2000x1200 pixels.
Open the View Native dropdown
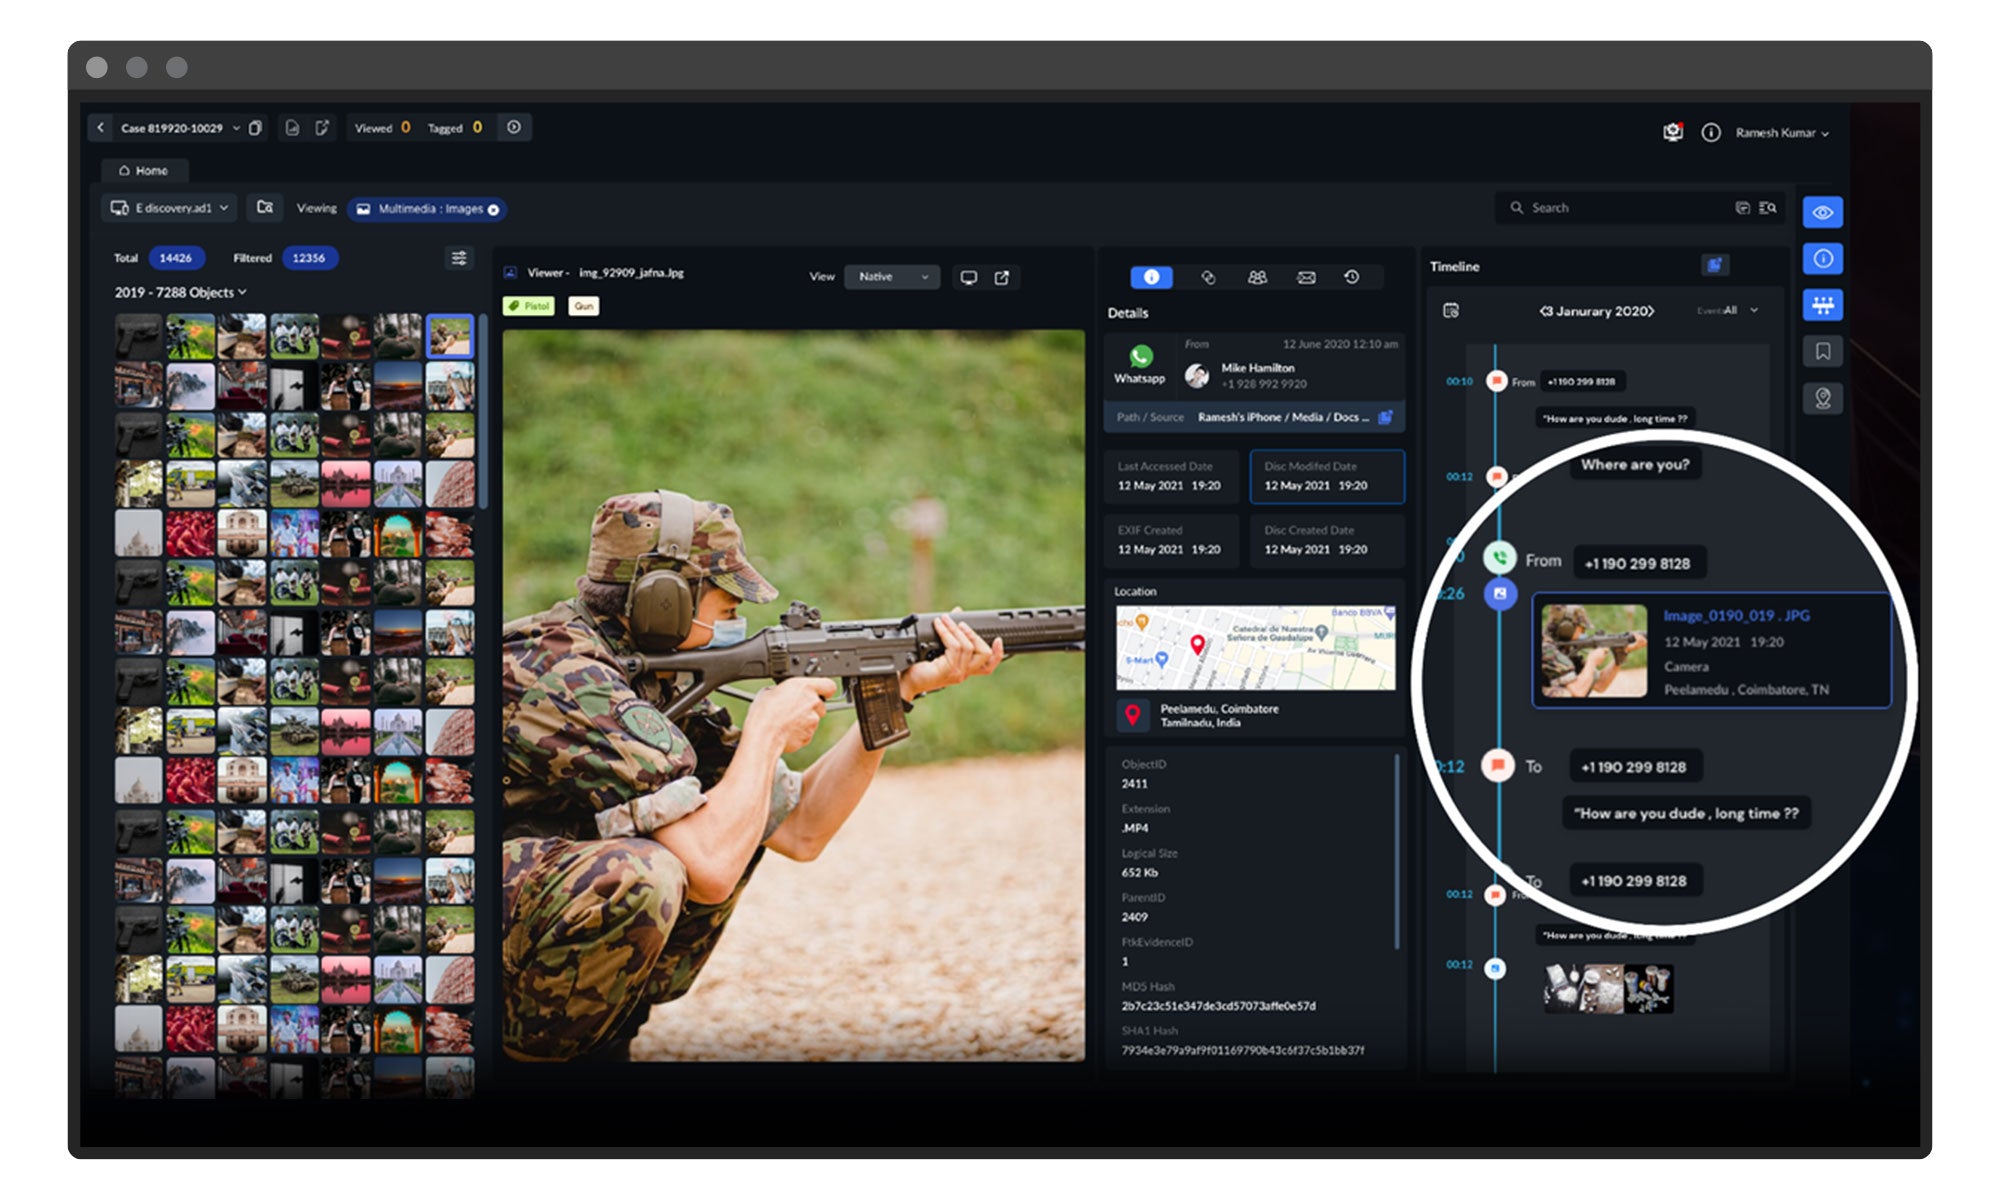coord(892,277)
